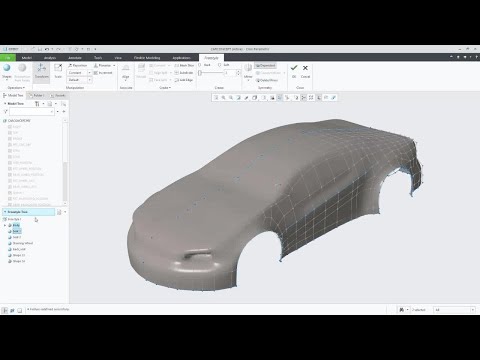Click the Add Edge tool

[184, 80]
